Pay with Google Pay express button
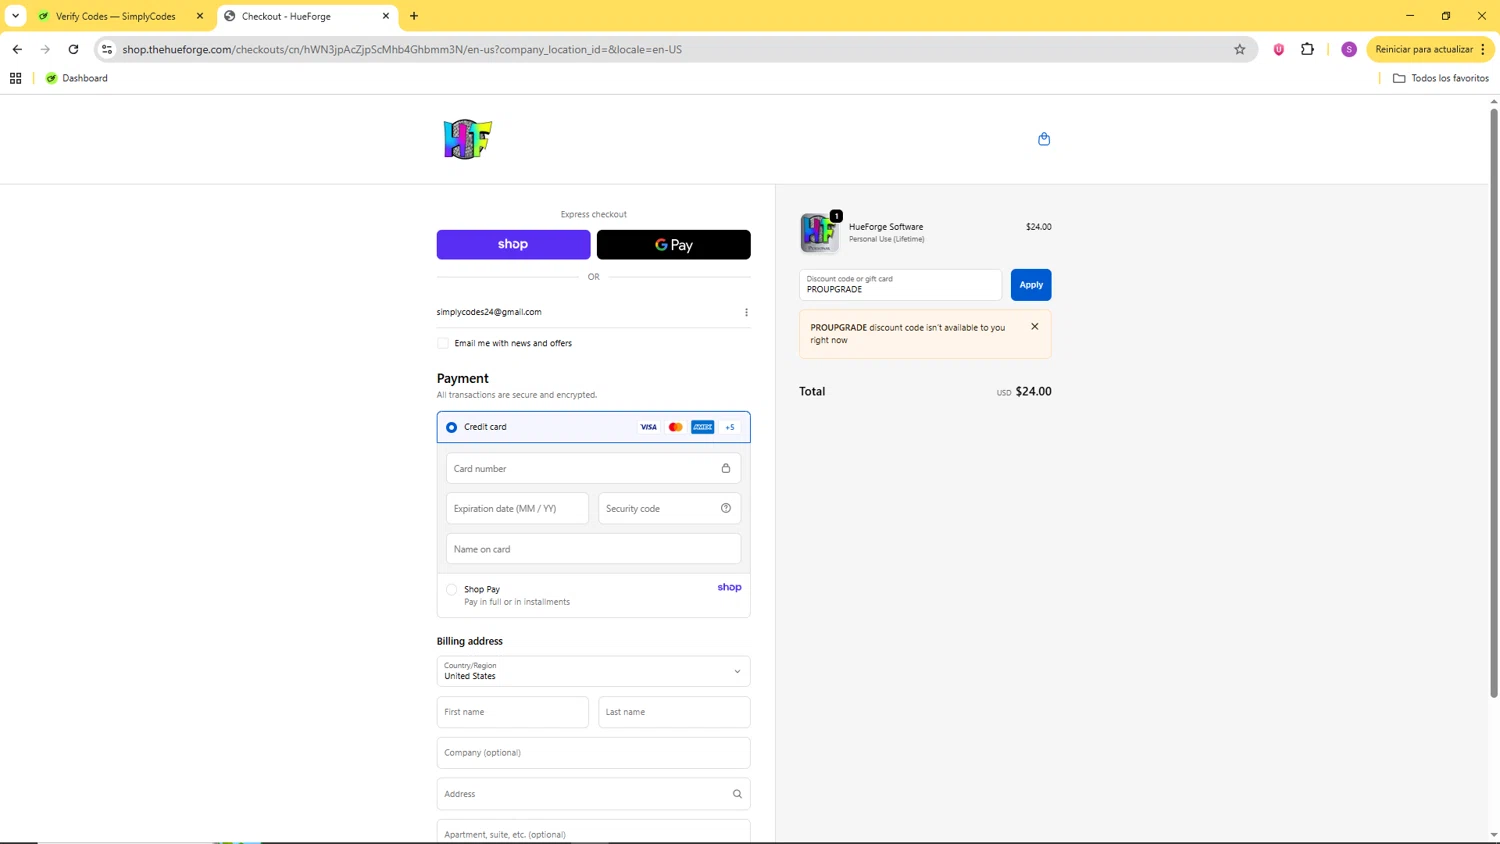The height and width of the screenshot is (844, 1500). pyautogui.click(x=674, y=244)
